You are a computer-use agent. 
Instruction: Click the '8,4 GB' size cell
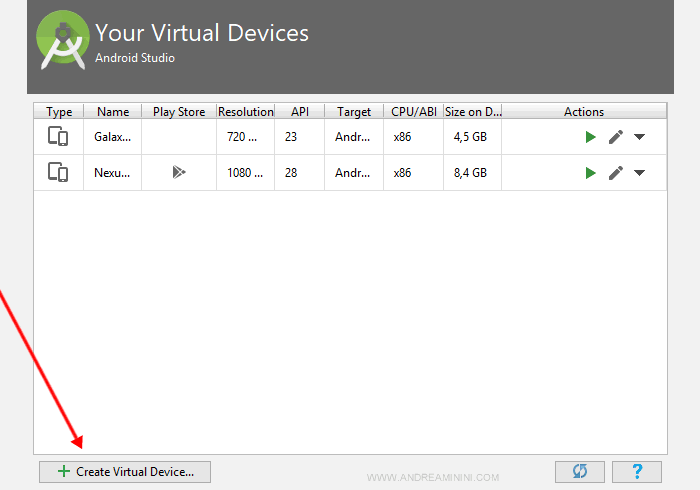[473, 173]
